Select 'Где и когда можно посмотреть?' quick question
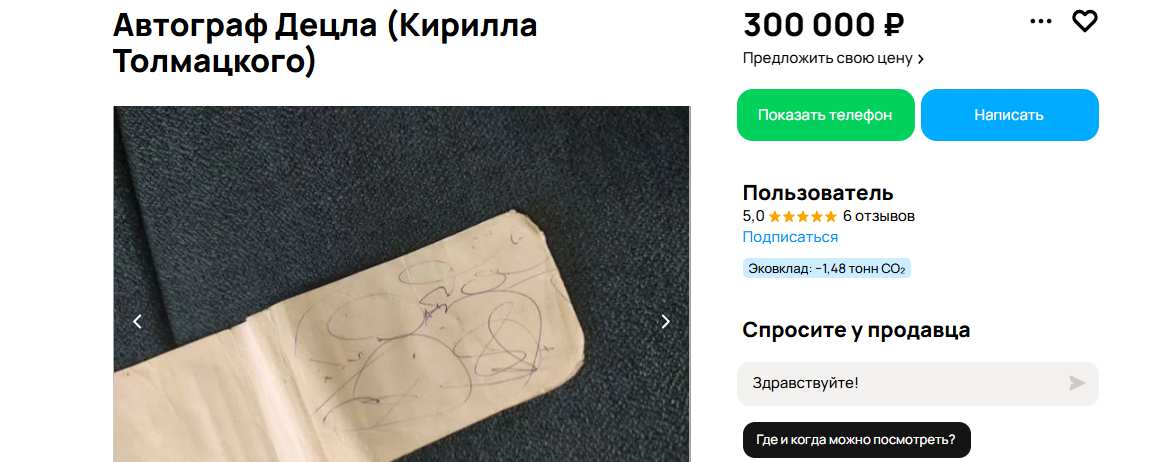This screenshot has width=1161, height=462. (x=856, y=440)
